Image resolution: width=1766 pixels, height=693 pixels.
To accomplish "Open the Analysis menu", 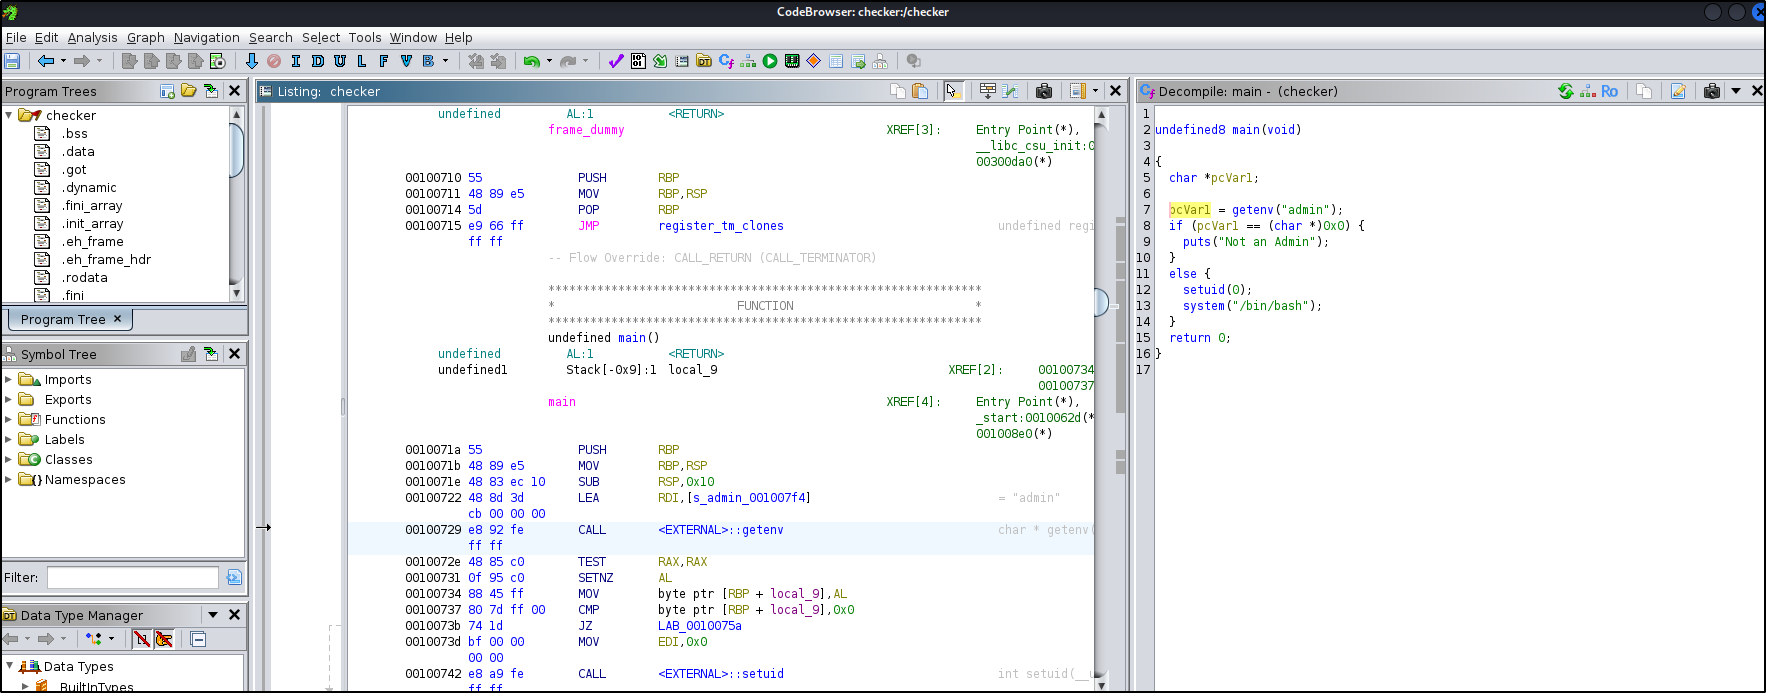I will pos(92,37).
